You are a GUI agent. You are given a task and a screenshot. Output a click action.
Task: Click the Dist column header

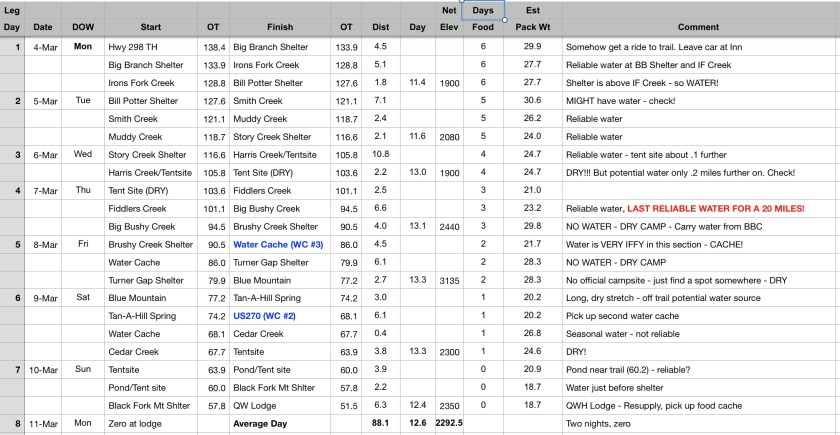(380, 27)
